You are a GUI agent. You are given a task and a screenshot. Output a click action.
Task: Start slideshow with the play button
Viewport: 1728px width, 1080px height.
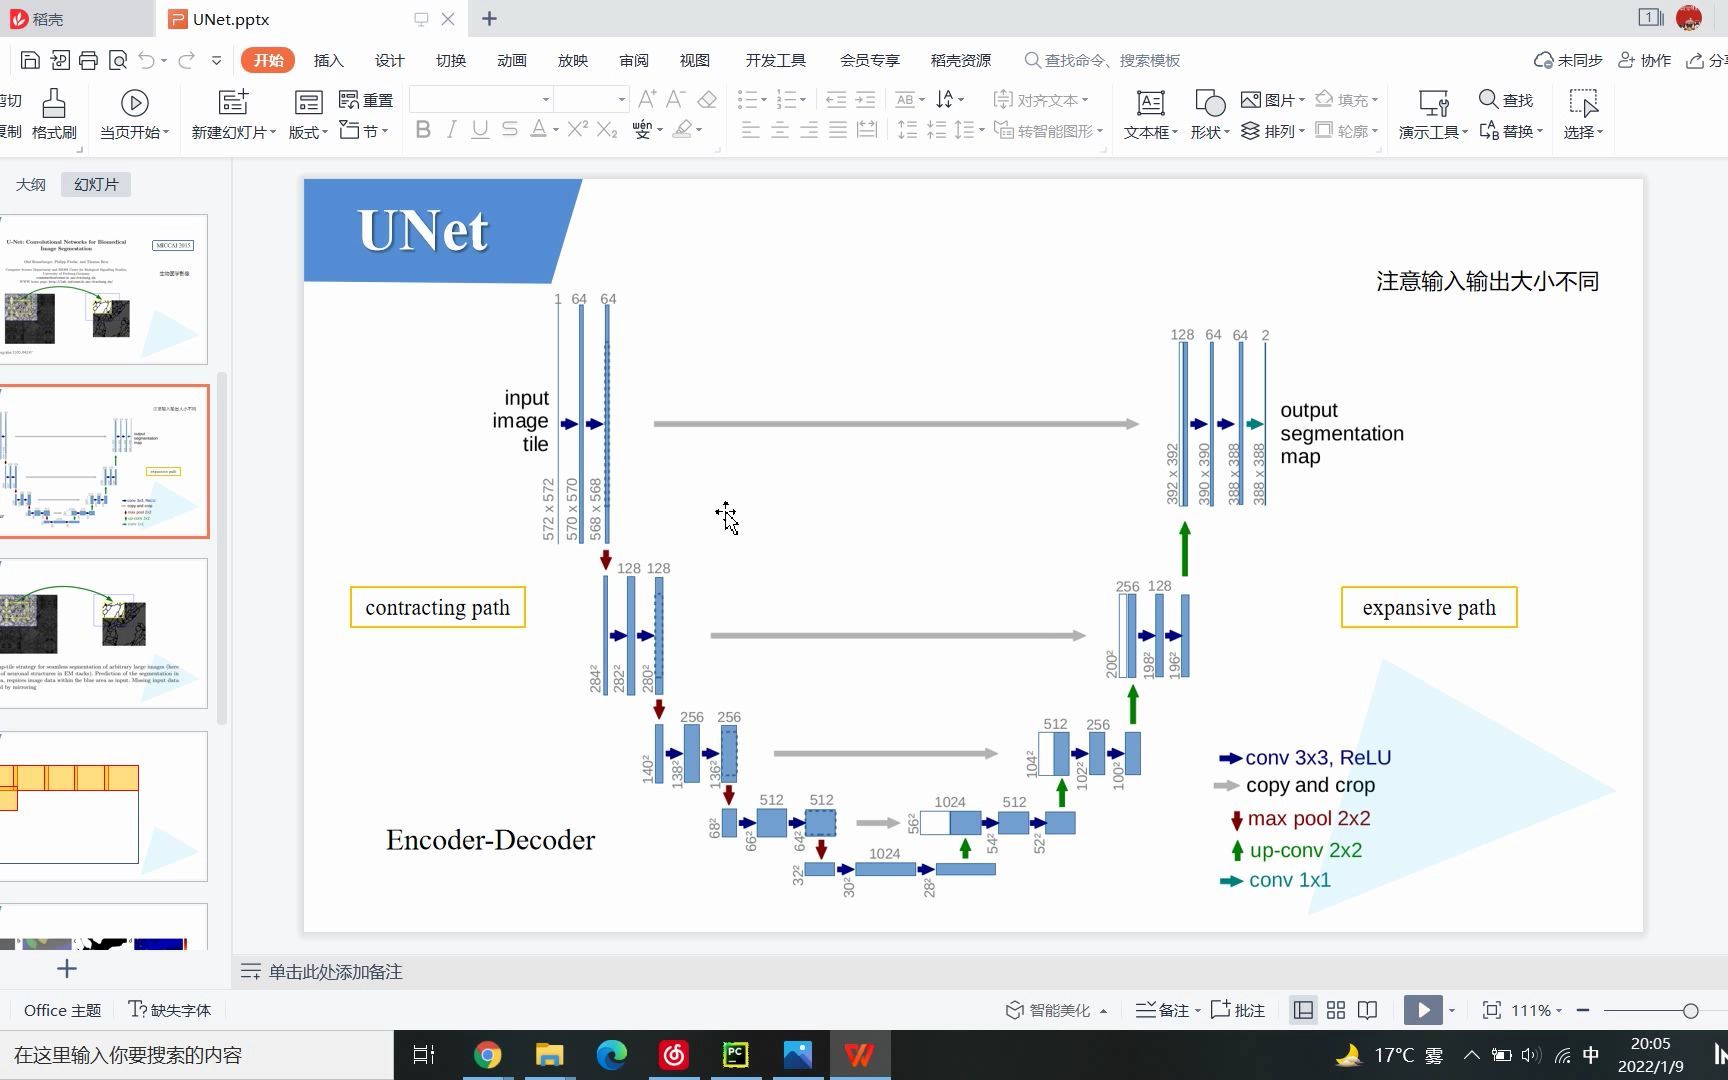1422,1010
